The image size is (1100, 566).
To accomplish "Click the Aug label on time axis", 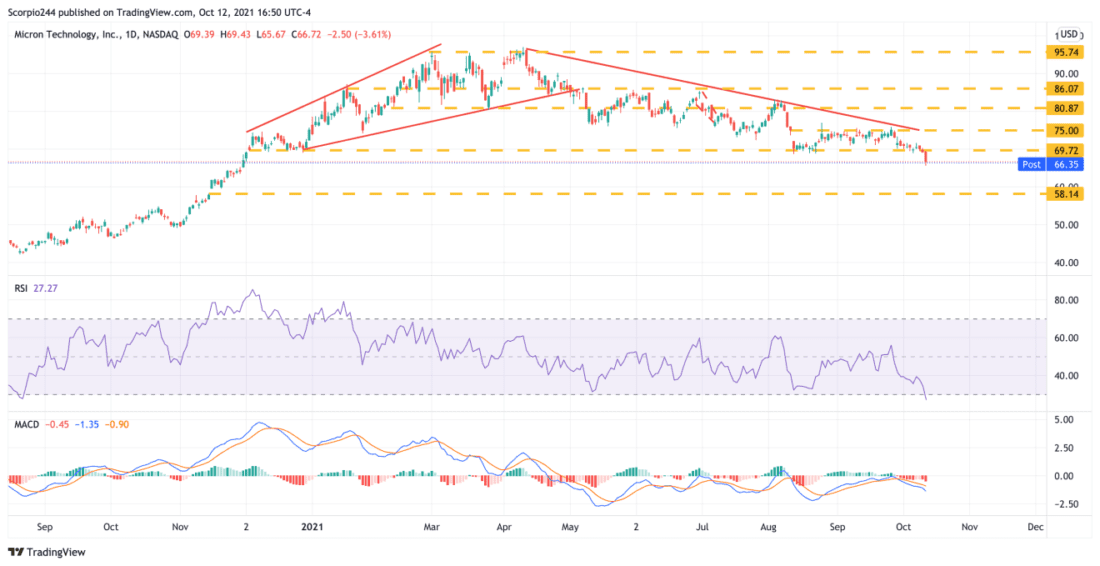I will click(769, 525).
